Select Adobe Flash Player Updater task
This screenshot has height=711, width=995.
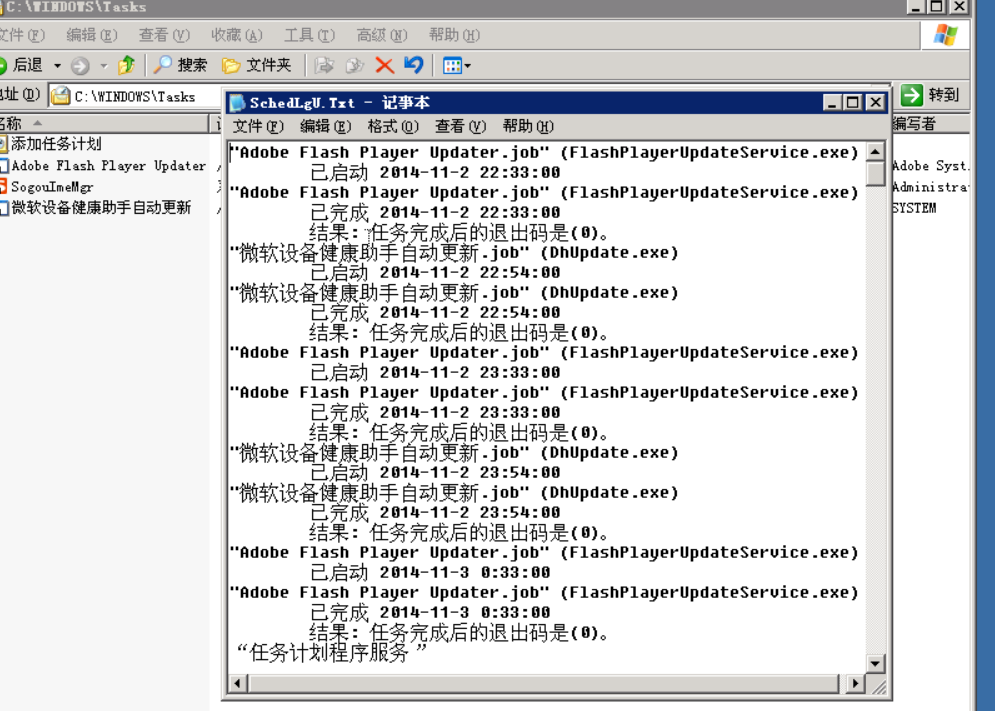[109, 166]
